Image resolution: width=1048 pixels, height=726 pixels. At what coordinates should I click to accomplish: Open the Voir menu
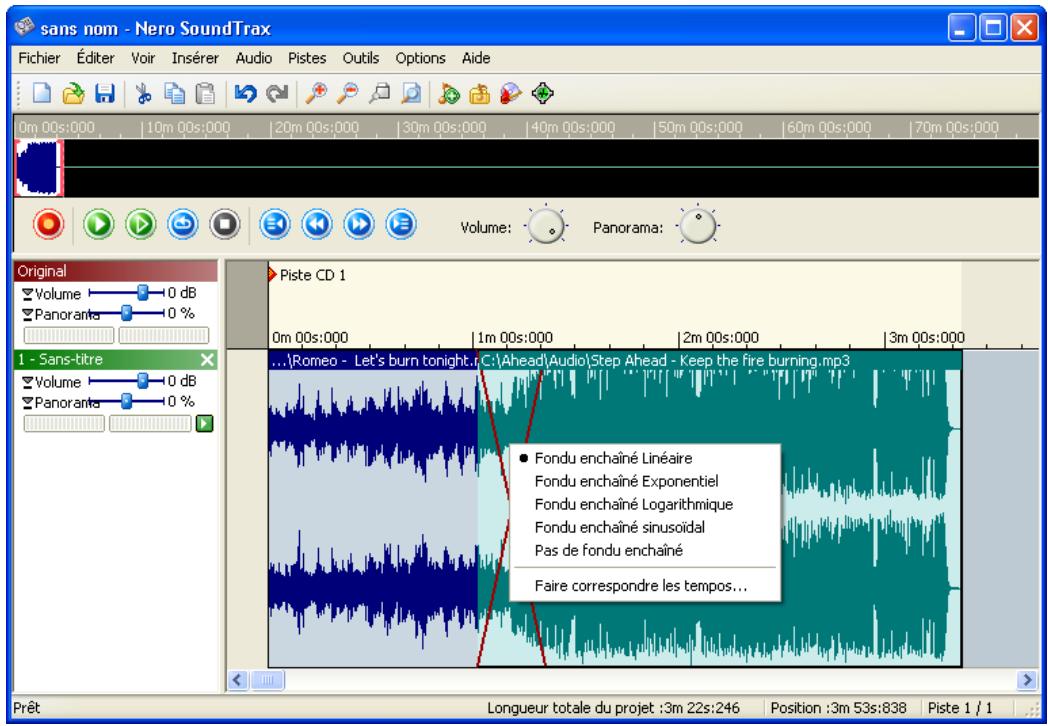point(143,58)
